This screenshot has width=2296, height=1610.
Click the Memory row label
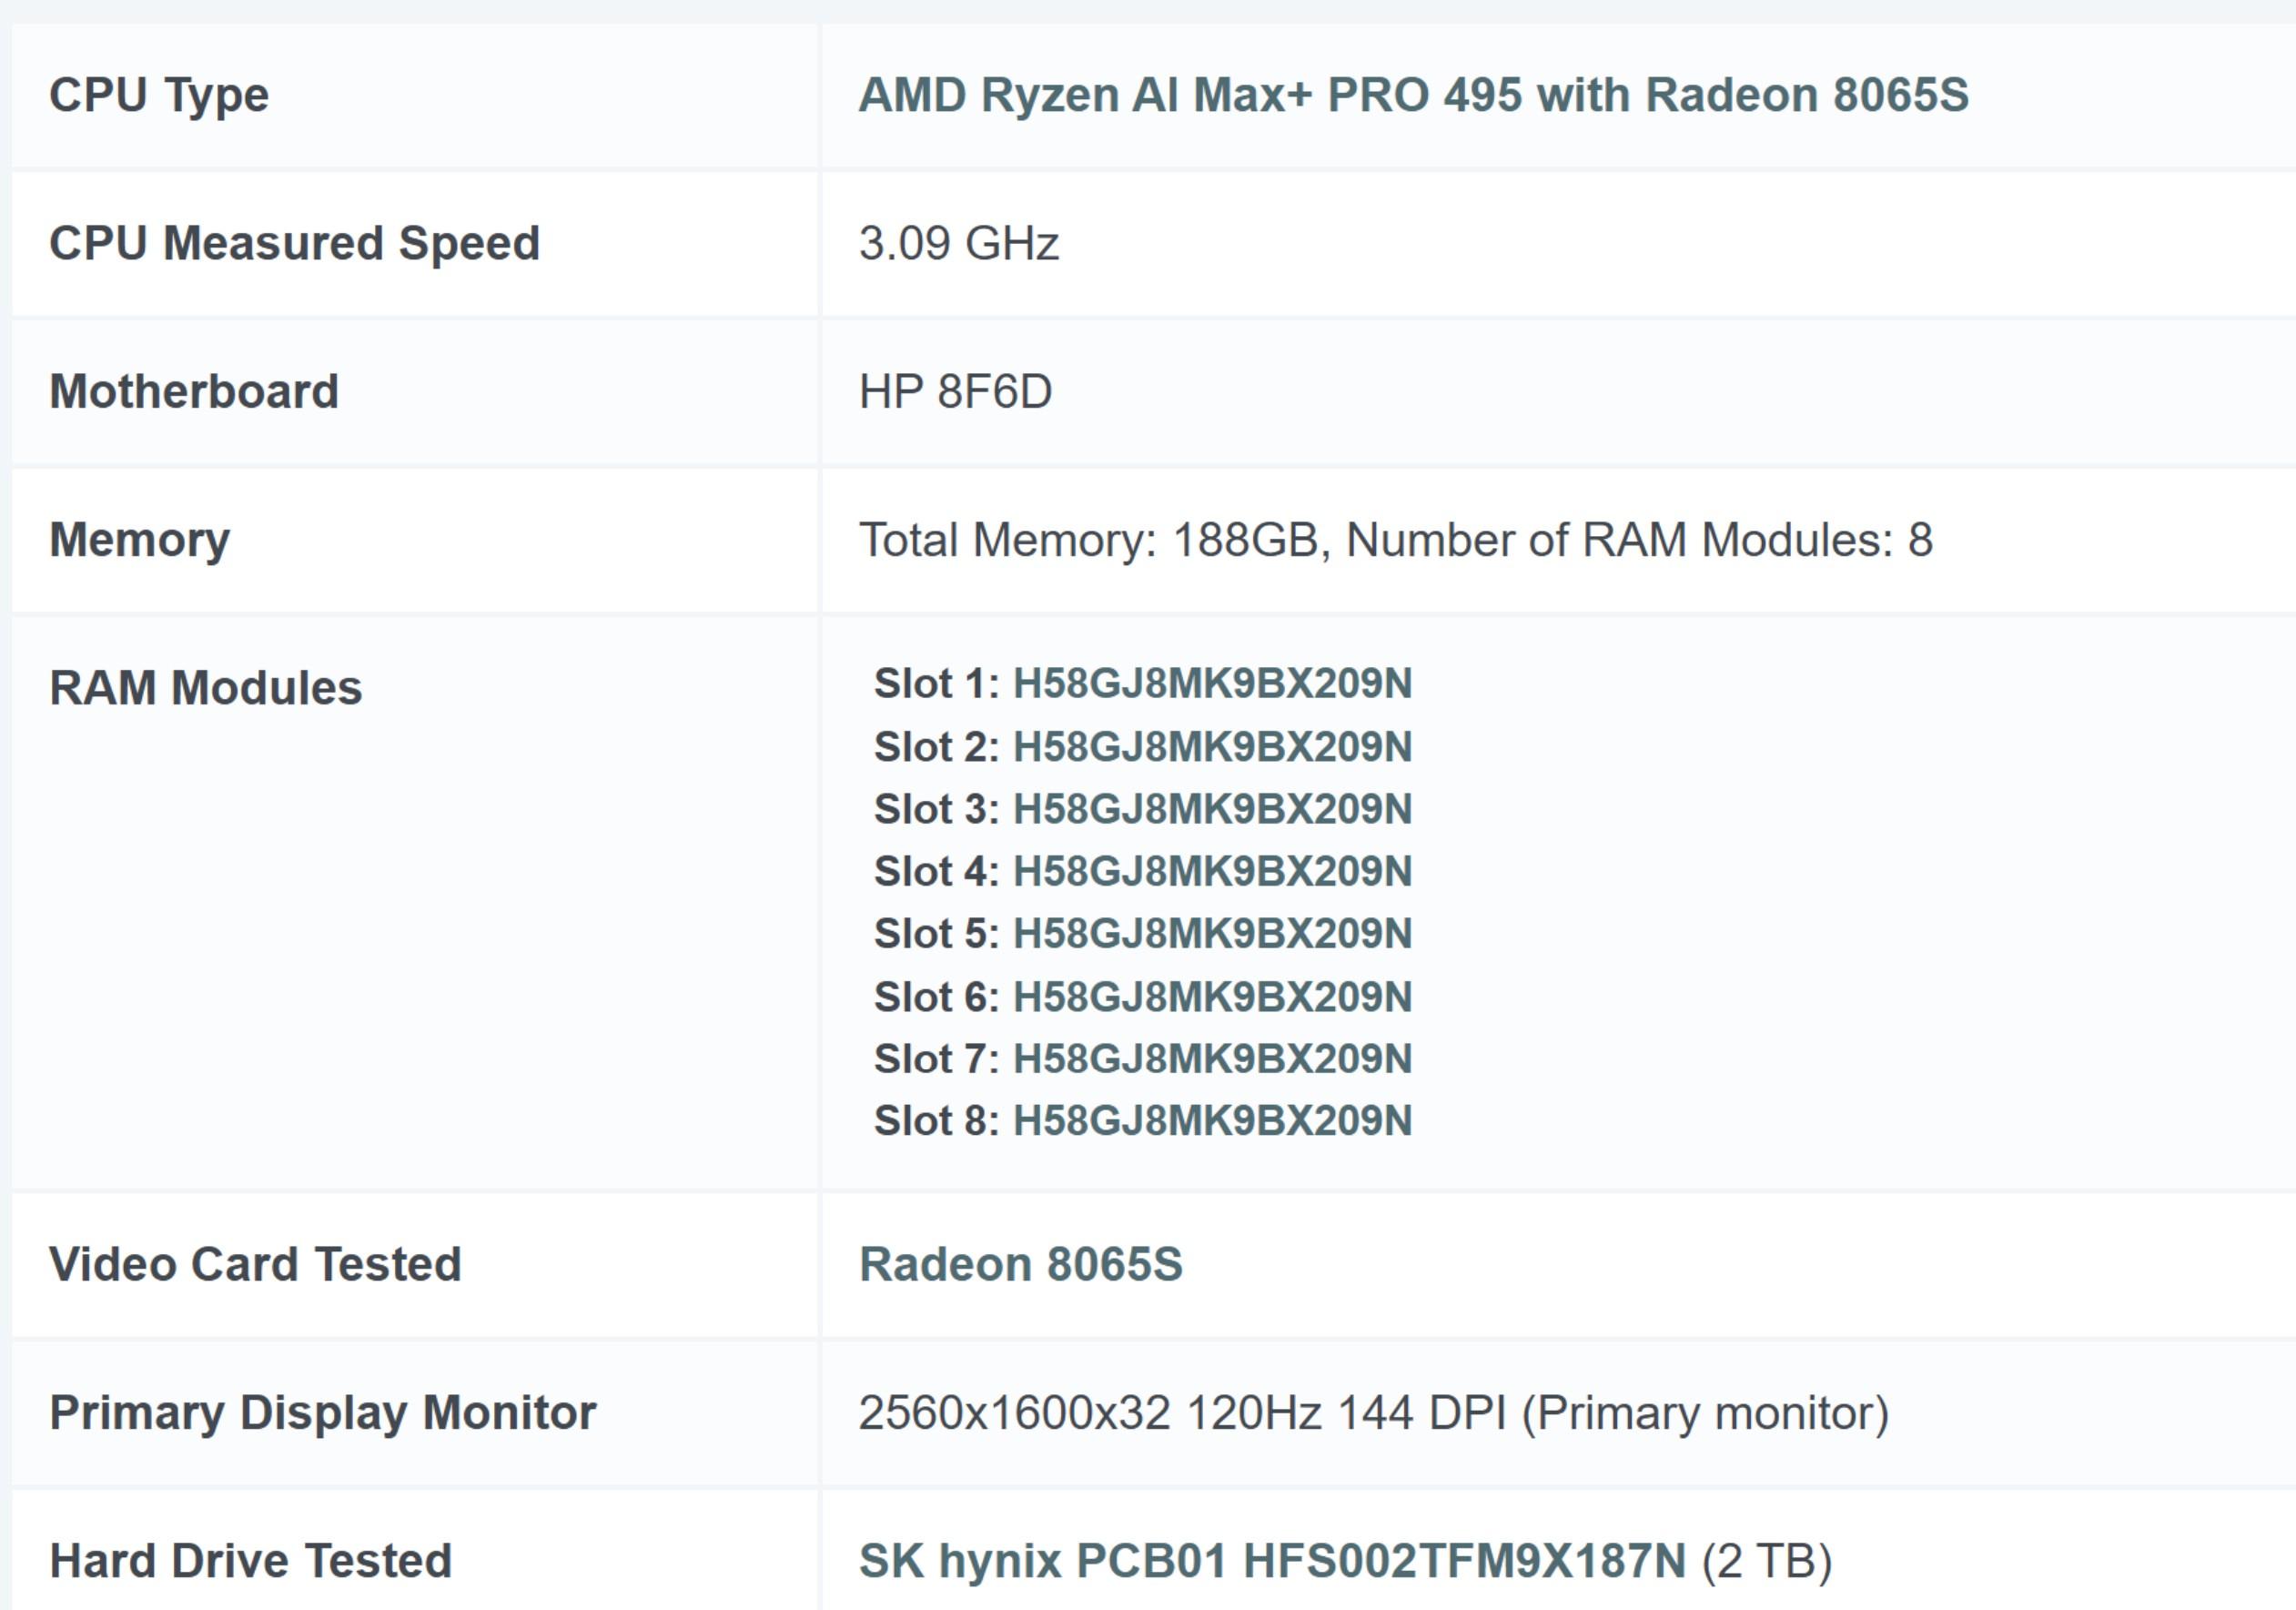click(139, 541)
